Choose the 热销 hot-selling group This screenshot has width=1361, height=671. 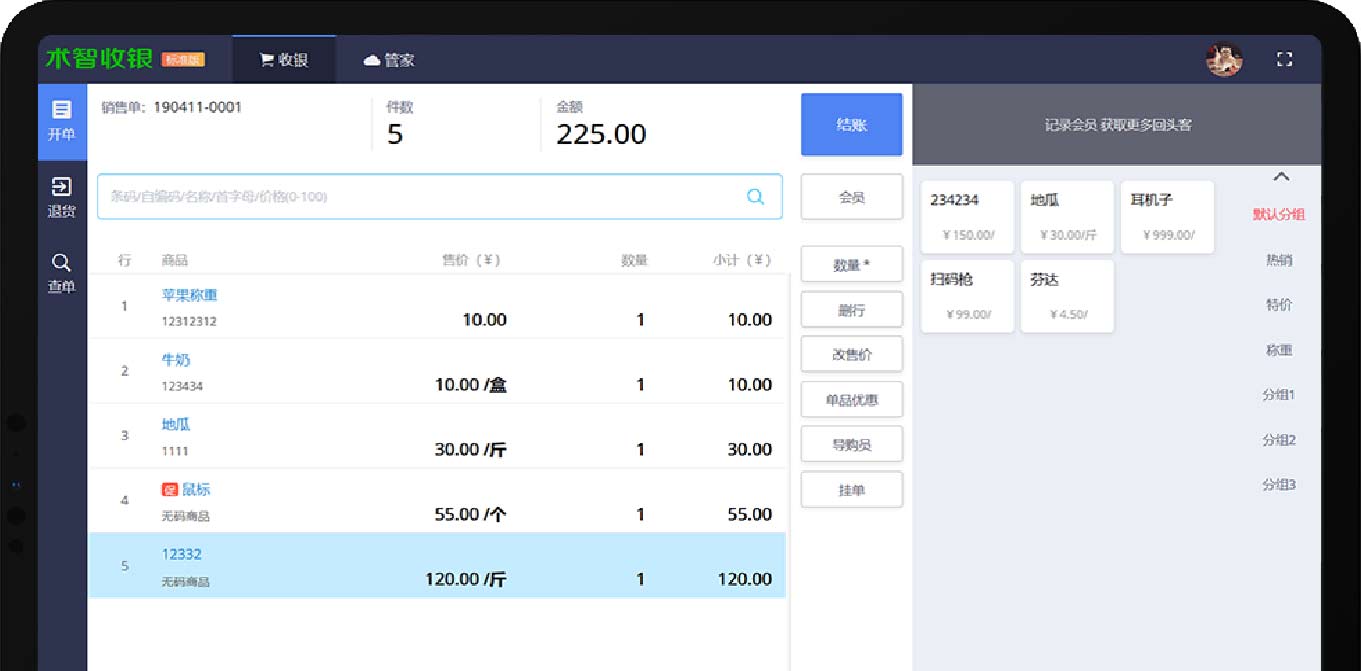pyautogui.click(x=1278, y=260)
